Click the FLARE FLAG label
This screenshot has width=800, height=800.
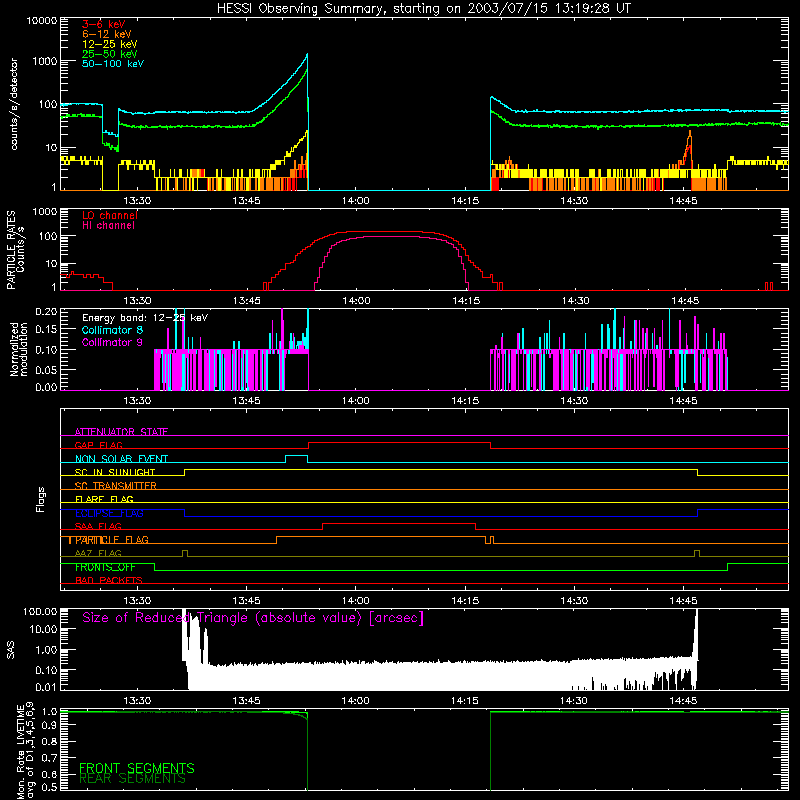click(x=104, y=499)
